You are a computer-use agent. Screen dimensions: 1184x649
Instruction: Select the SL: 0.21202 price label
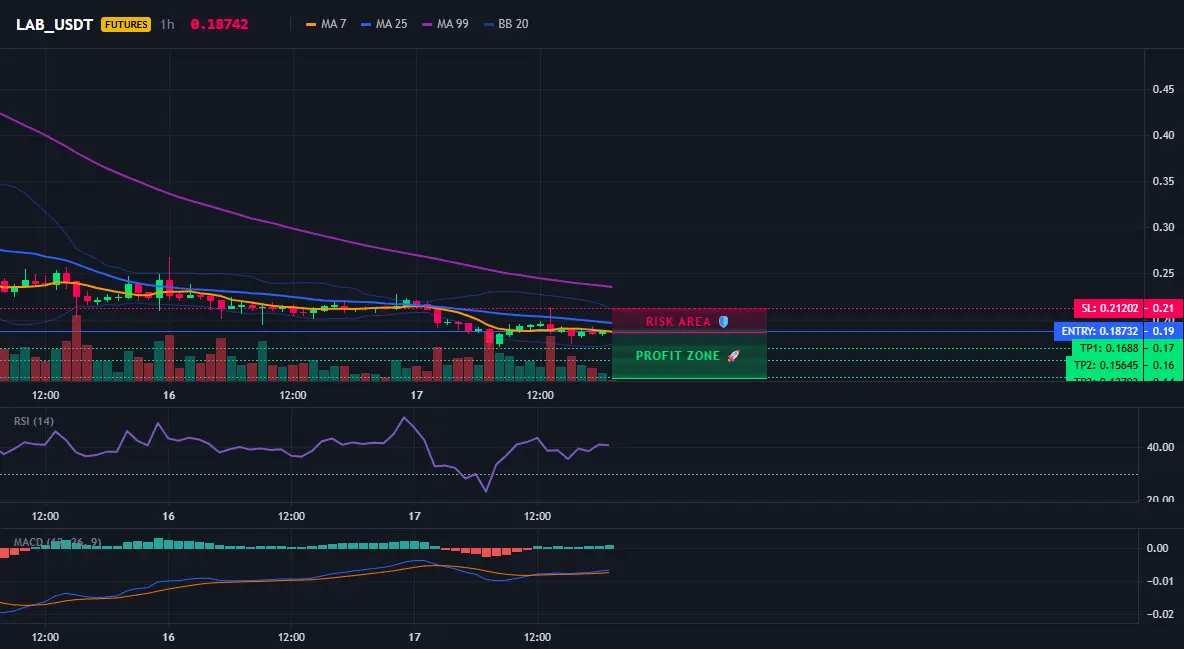coord(1108,308)
